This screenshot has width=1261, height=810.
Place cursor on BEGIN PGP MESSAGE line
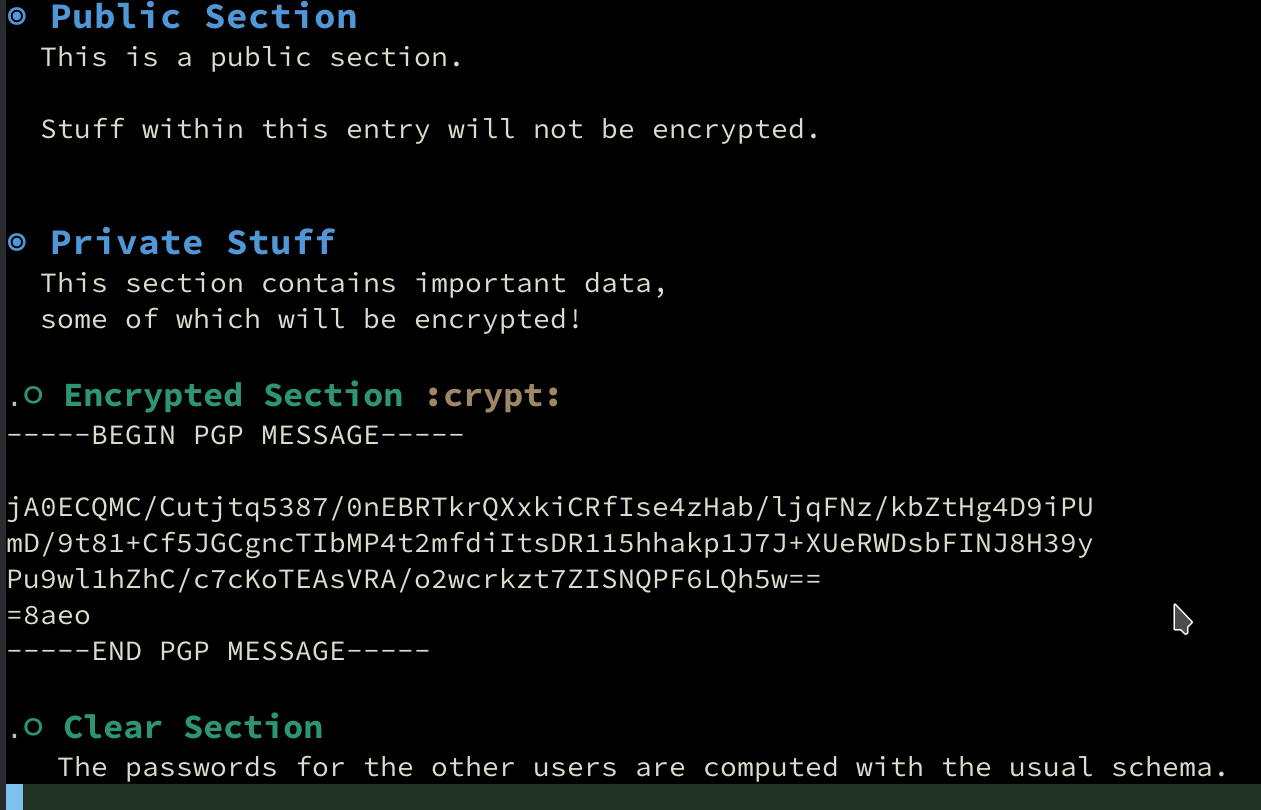235,436
